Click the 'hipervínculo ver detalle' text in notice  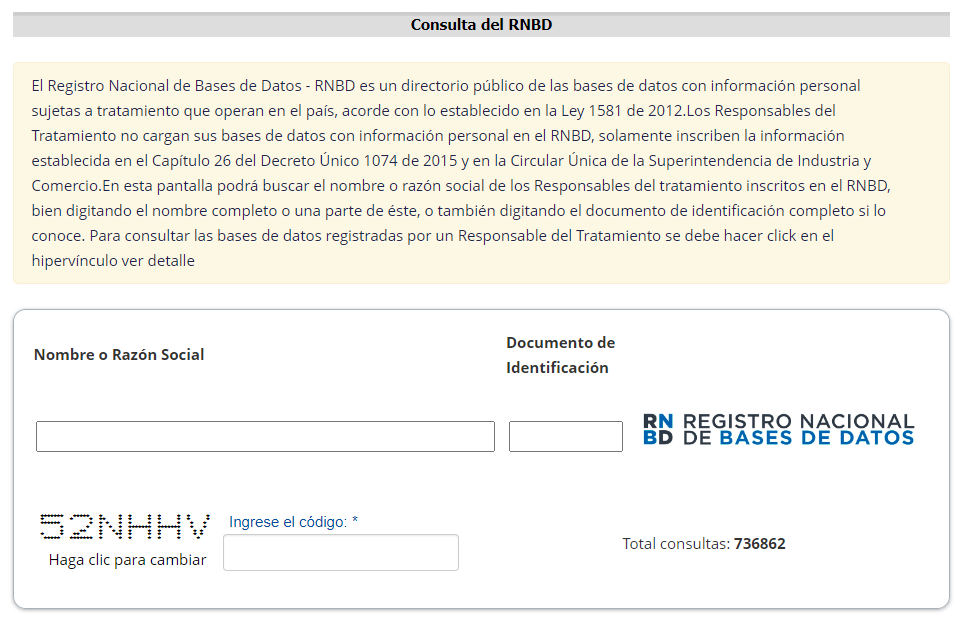click(x=113, y=261)
